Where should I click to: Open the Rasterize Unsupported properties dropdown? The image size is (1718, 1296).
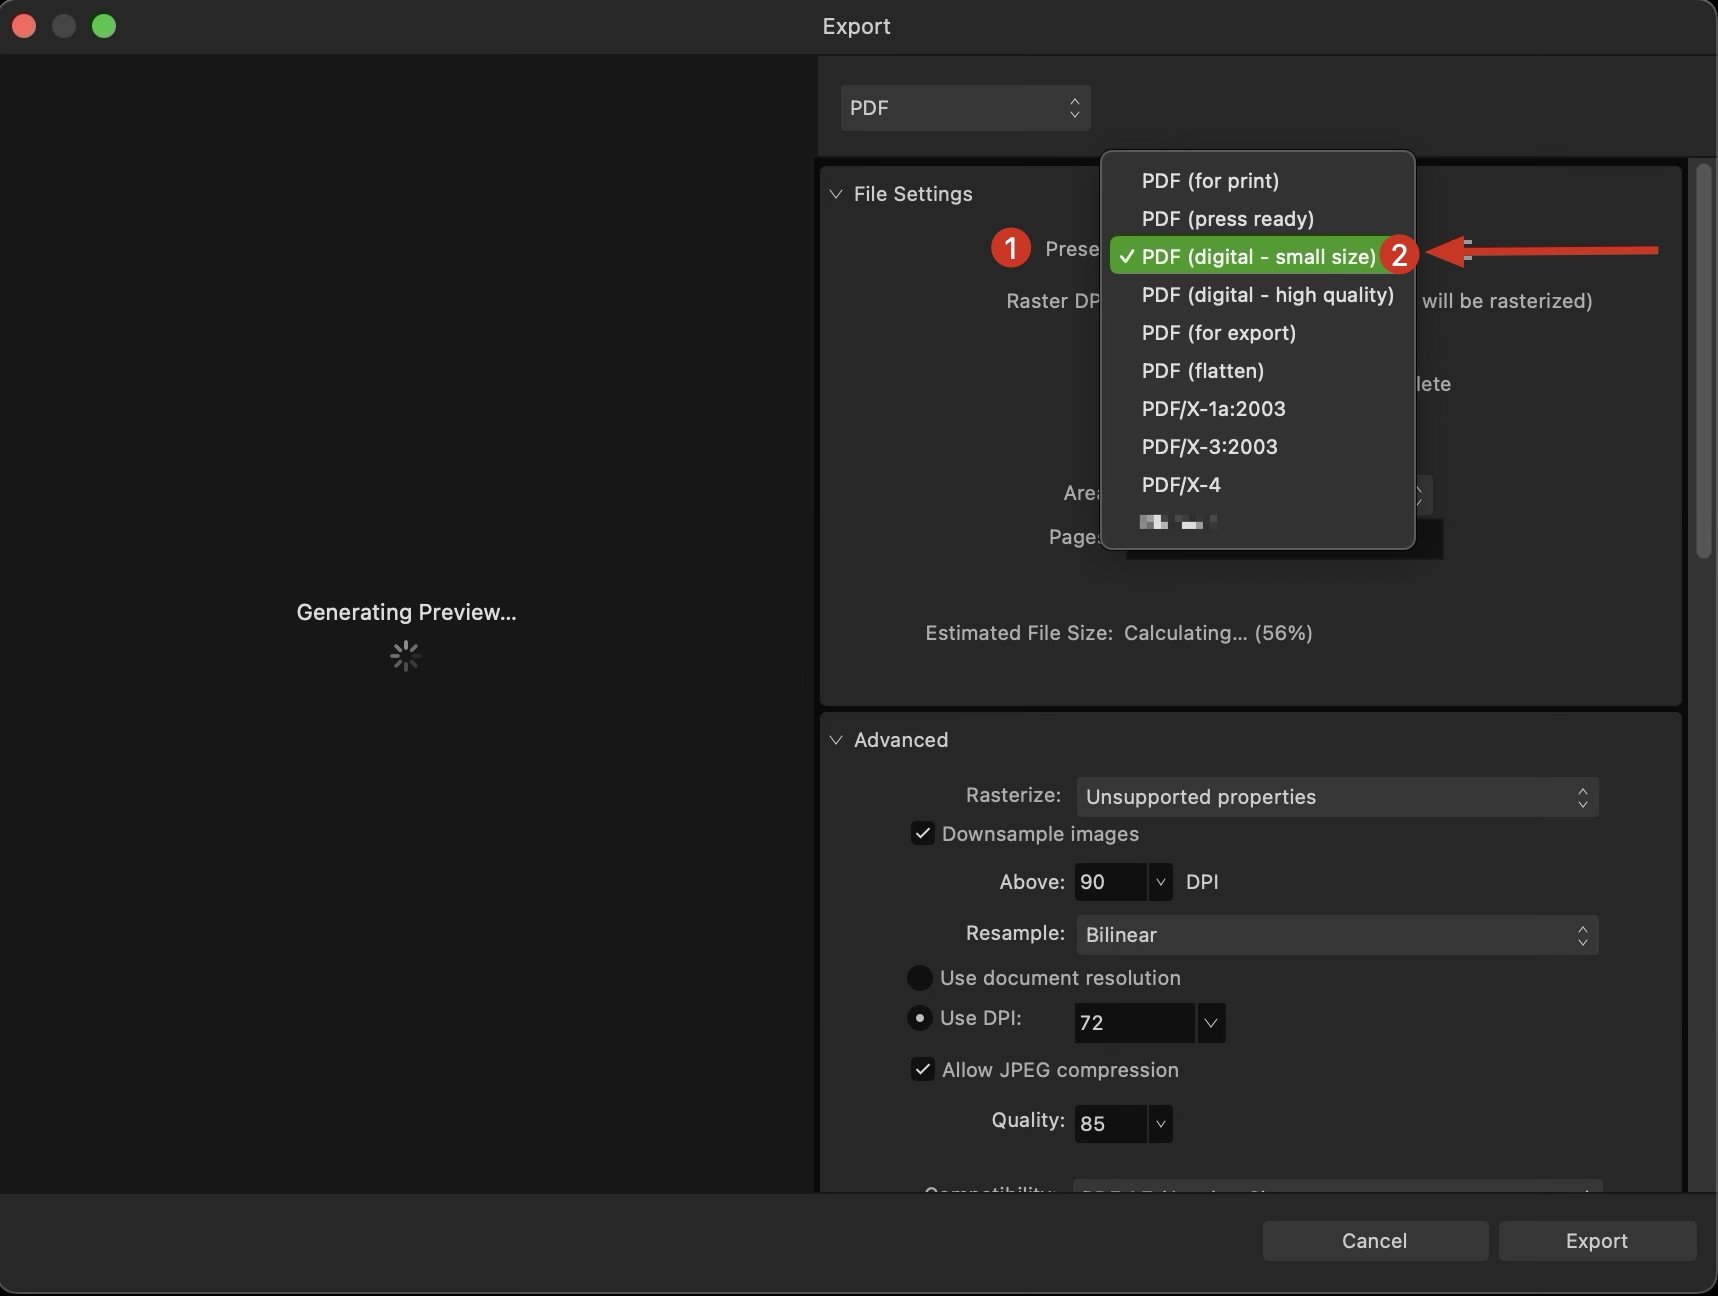point(1336,797)
